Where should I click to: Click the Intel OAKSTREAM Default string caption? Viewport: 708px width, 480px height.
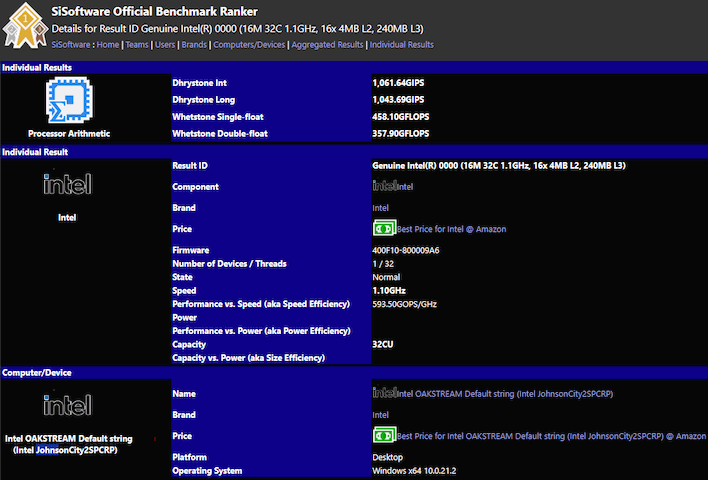tap(69, 444)
